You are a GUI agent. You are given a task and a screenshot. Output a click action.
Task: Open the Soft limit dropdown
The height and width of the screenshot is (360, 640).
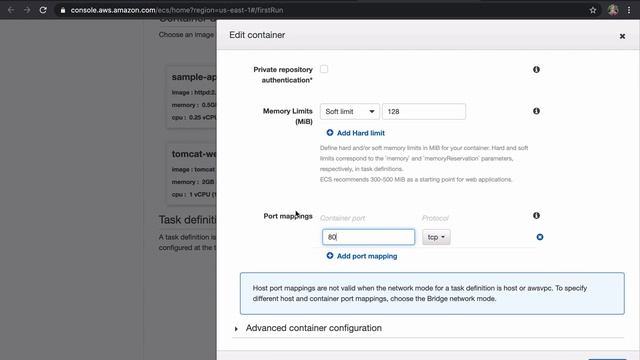pyautogui.click(x=350, y=111)
